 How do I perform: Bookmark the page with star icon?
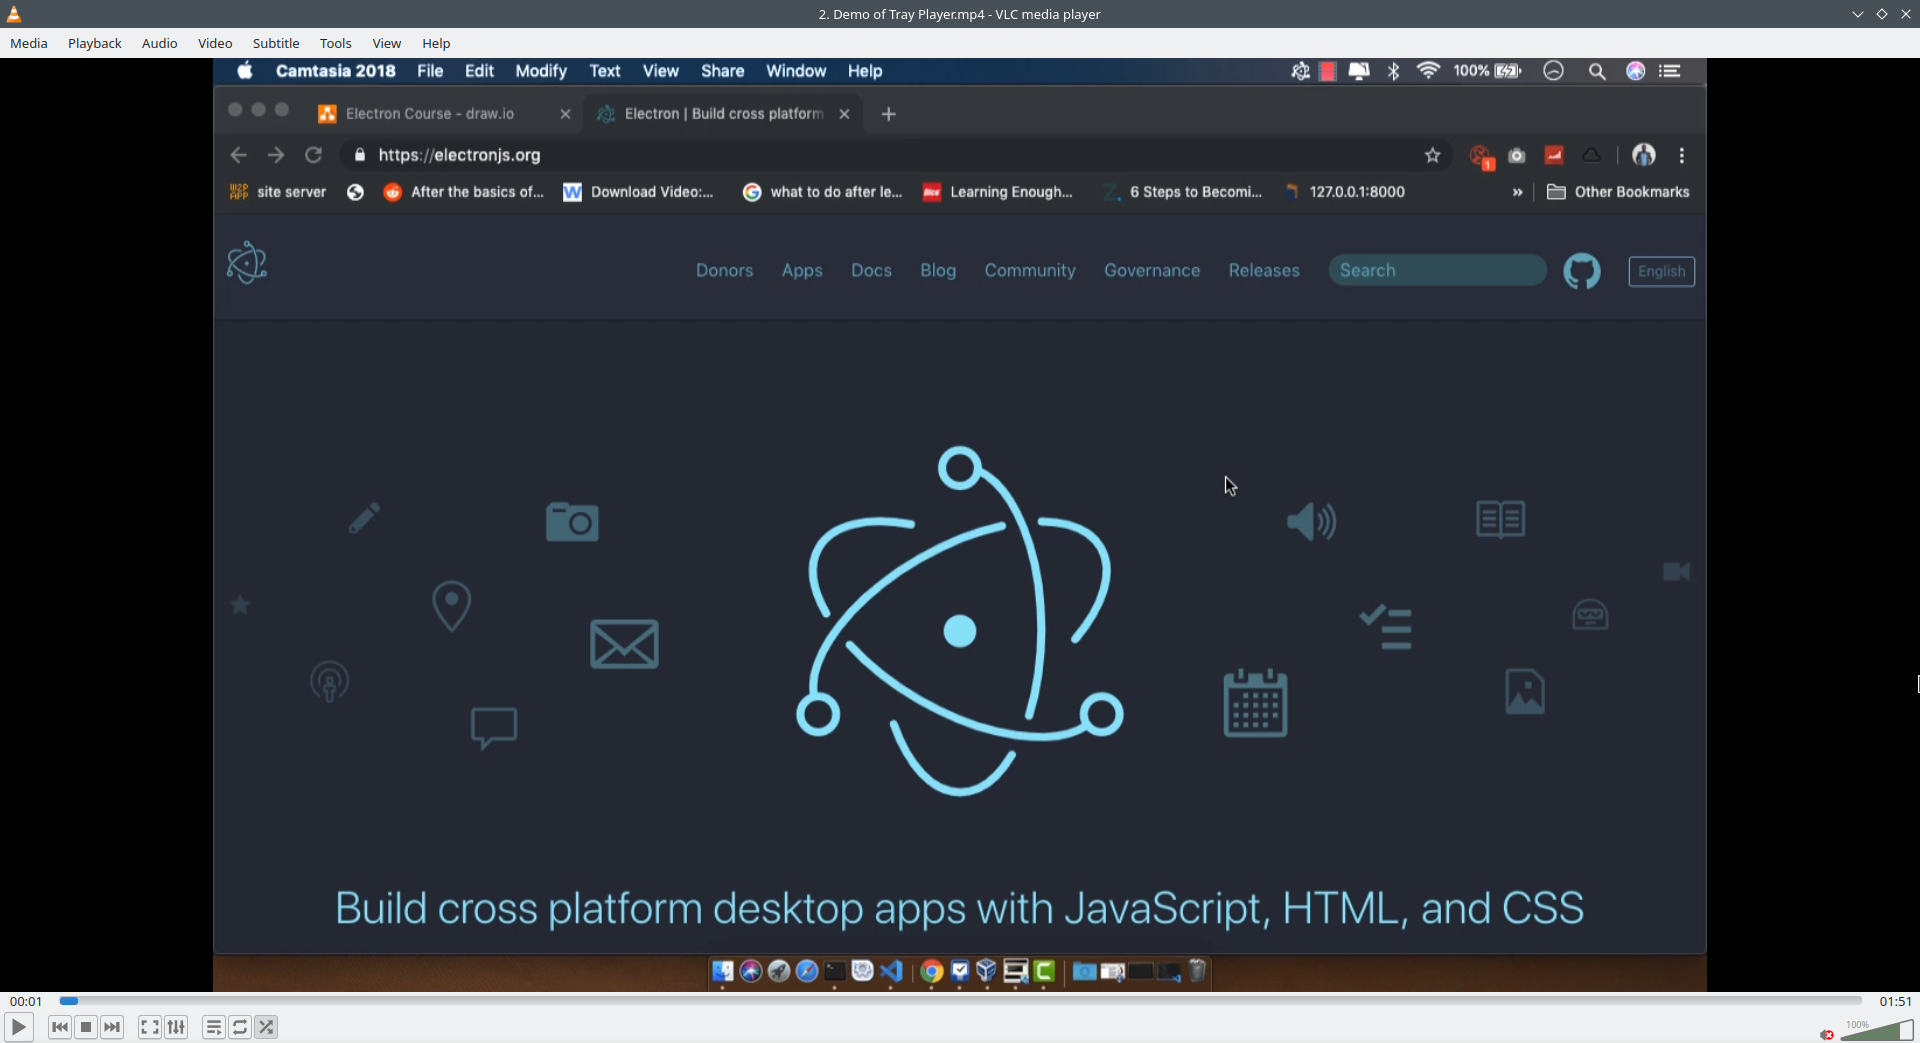click(x=1433, y=155)
